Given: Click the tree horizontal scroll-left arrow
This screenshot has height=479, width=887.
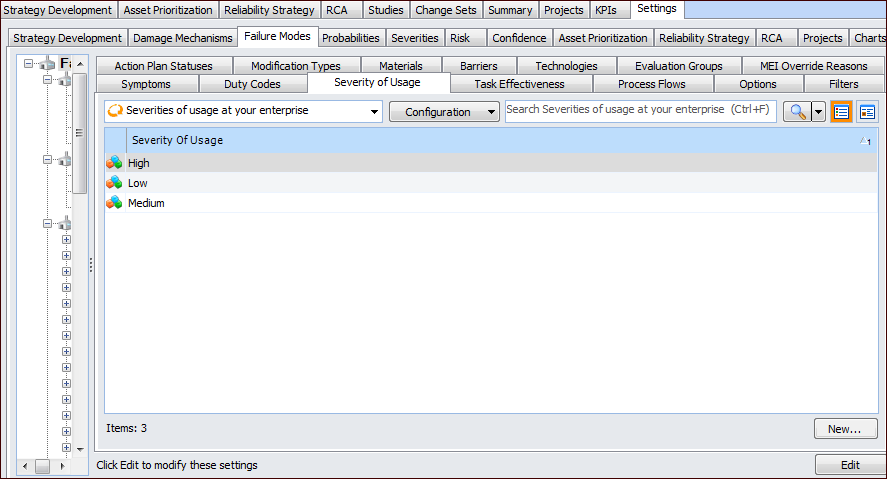Looking at the screenshot, I should (24, 467).
